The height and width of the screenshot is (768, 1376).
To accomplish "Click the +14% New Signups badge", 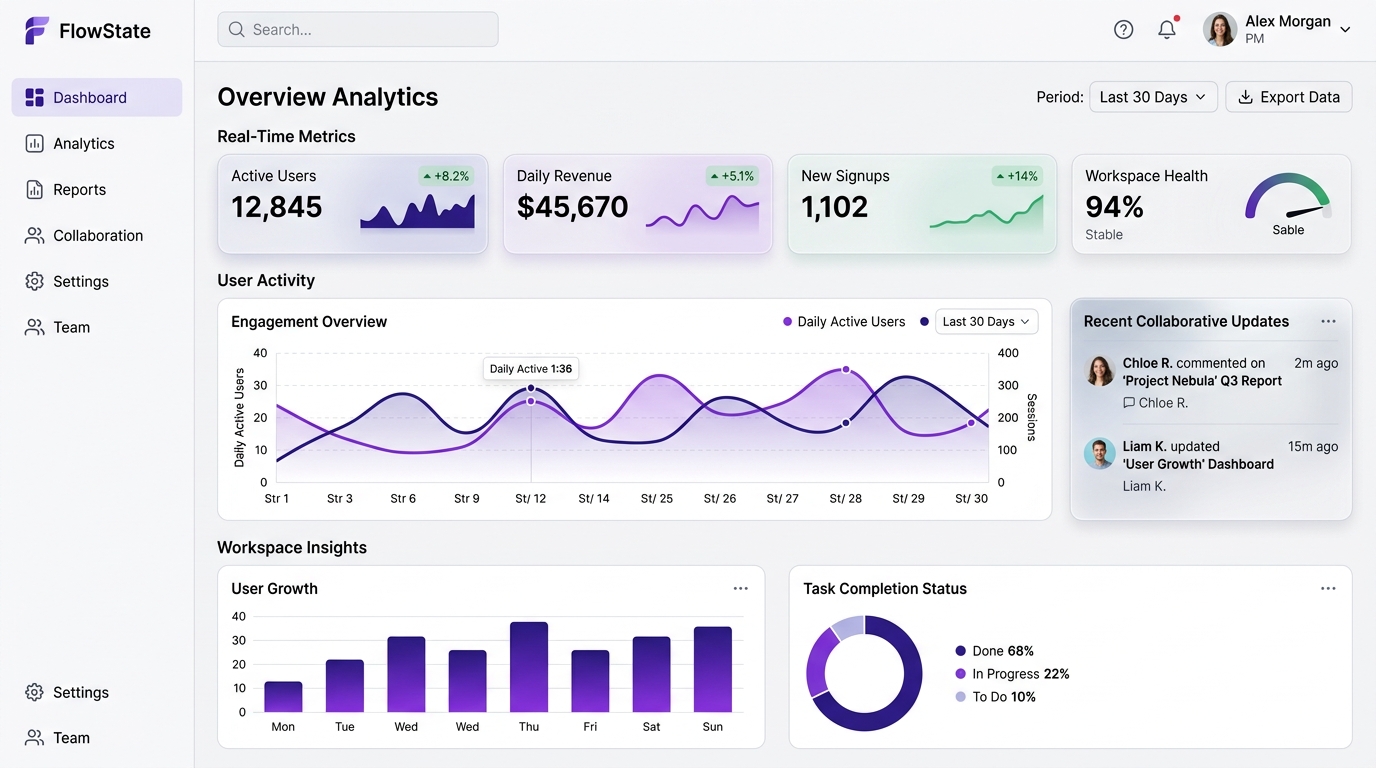I will point(1017,176).
